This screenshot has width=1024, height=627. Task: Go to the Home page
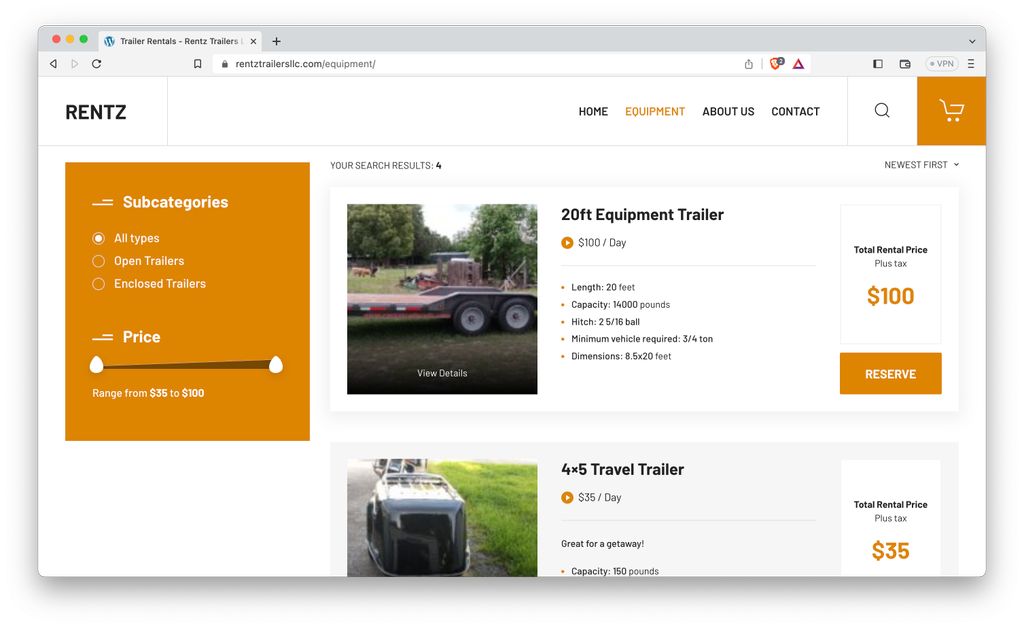click(593, 112)
